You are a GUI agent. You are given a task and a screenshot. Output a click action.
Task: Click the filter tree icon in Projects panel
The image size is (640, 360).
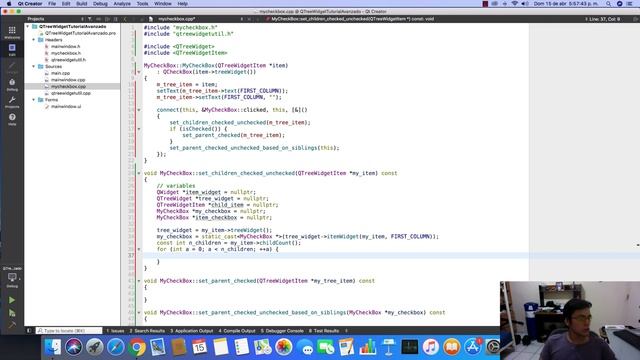point(90,19)
